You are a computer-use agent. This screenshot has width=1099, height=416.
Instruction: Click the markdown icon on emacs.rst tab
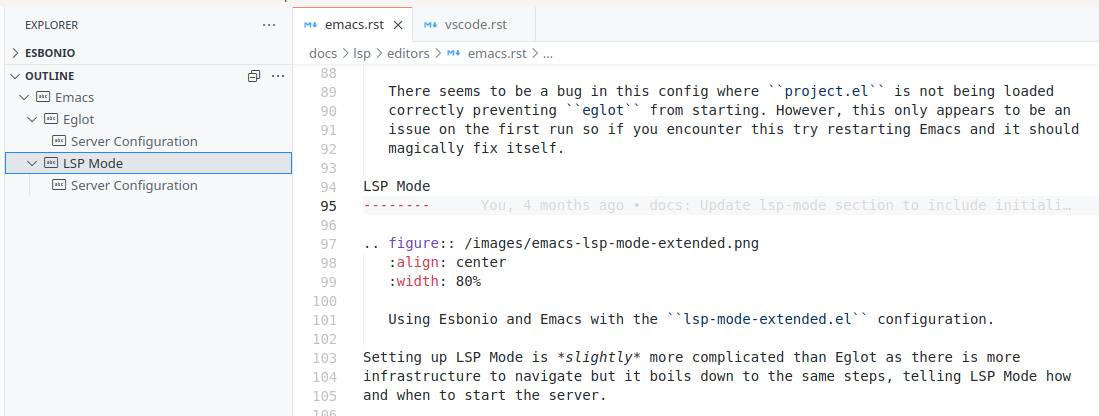coord(310,25)
